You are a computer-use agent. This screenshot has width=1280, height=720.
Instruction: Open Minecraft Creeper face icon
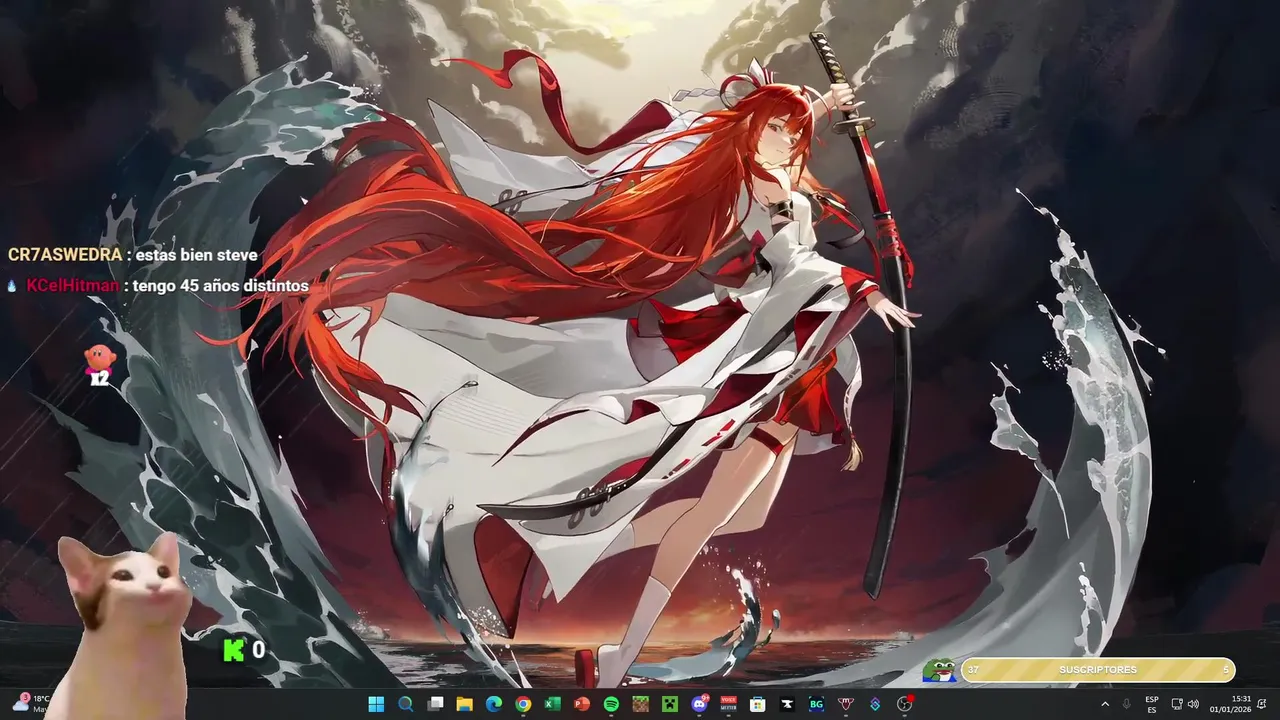coord(669,704)
